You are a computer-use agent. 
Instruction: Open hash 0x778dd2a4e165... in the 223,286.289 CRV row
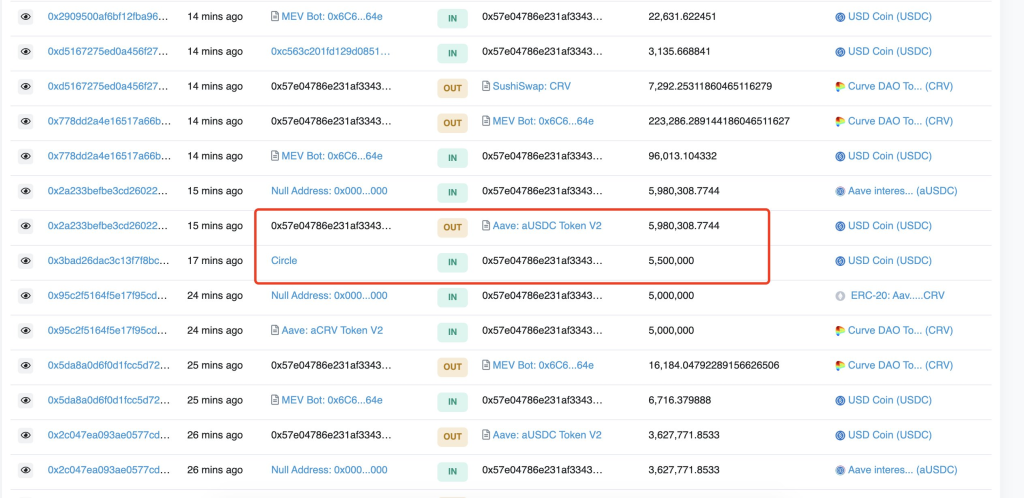point(108,121)
